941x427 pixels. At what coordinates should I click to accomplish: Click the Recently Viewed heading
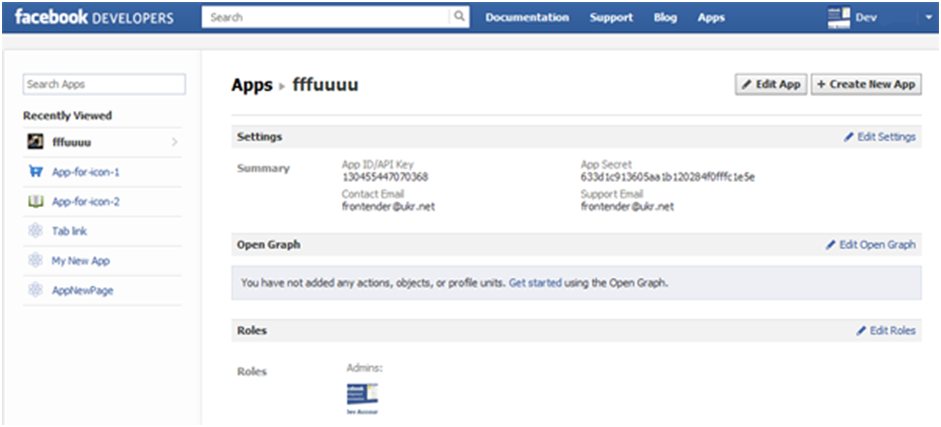click(x=67, y=116)
